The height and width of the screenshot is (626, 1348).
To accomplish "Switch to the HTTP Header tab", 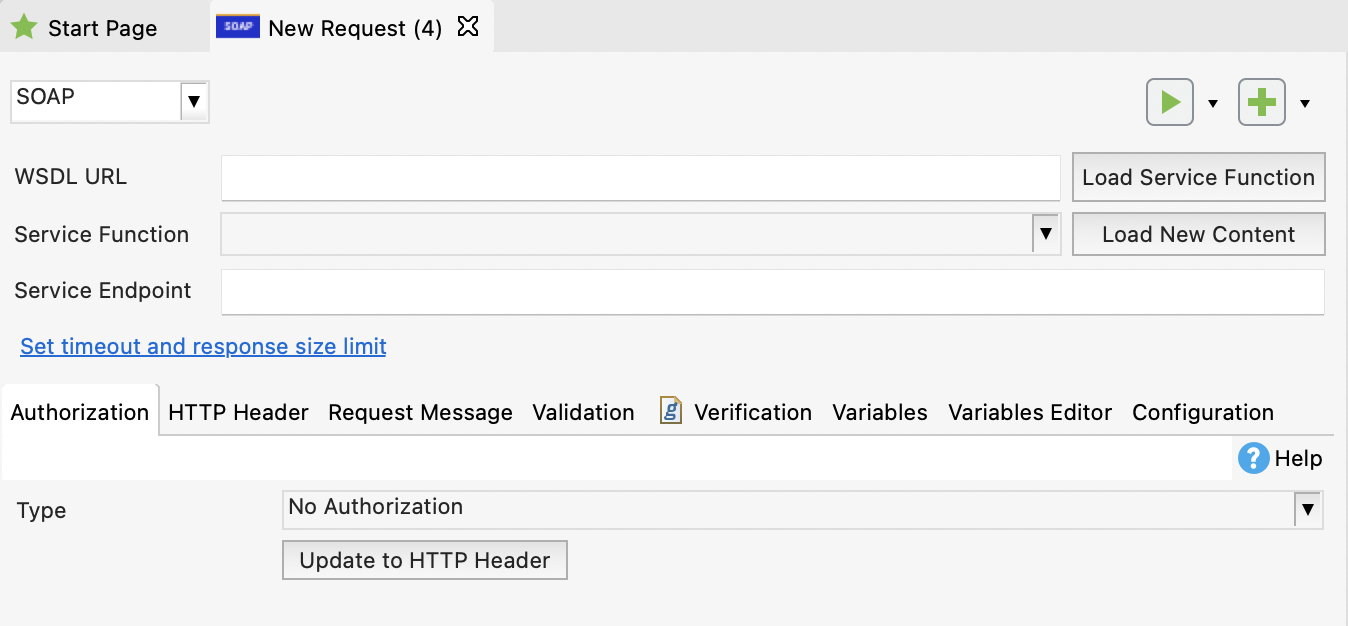I will (x=237, y=412).
